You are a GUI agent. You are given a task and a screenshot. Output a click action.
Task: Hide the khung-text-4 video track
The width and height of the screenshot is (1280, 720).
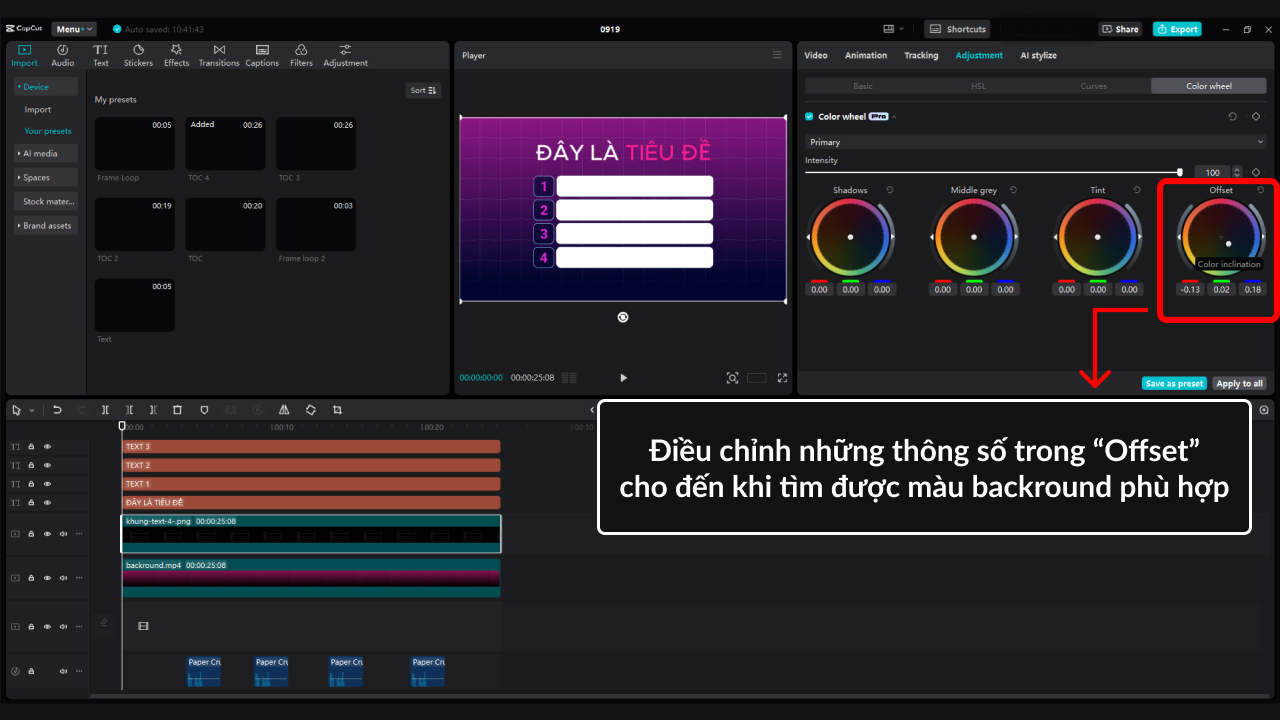pos(47,534)
